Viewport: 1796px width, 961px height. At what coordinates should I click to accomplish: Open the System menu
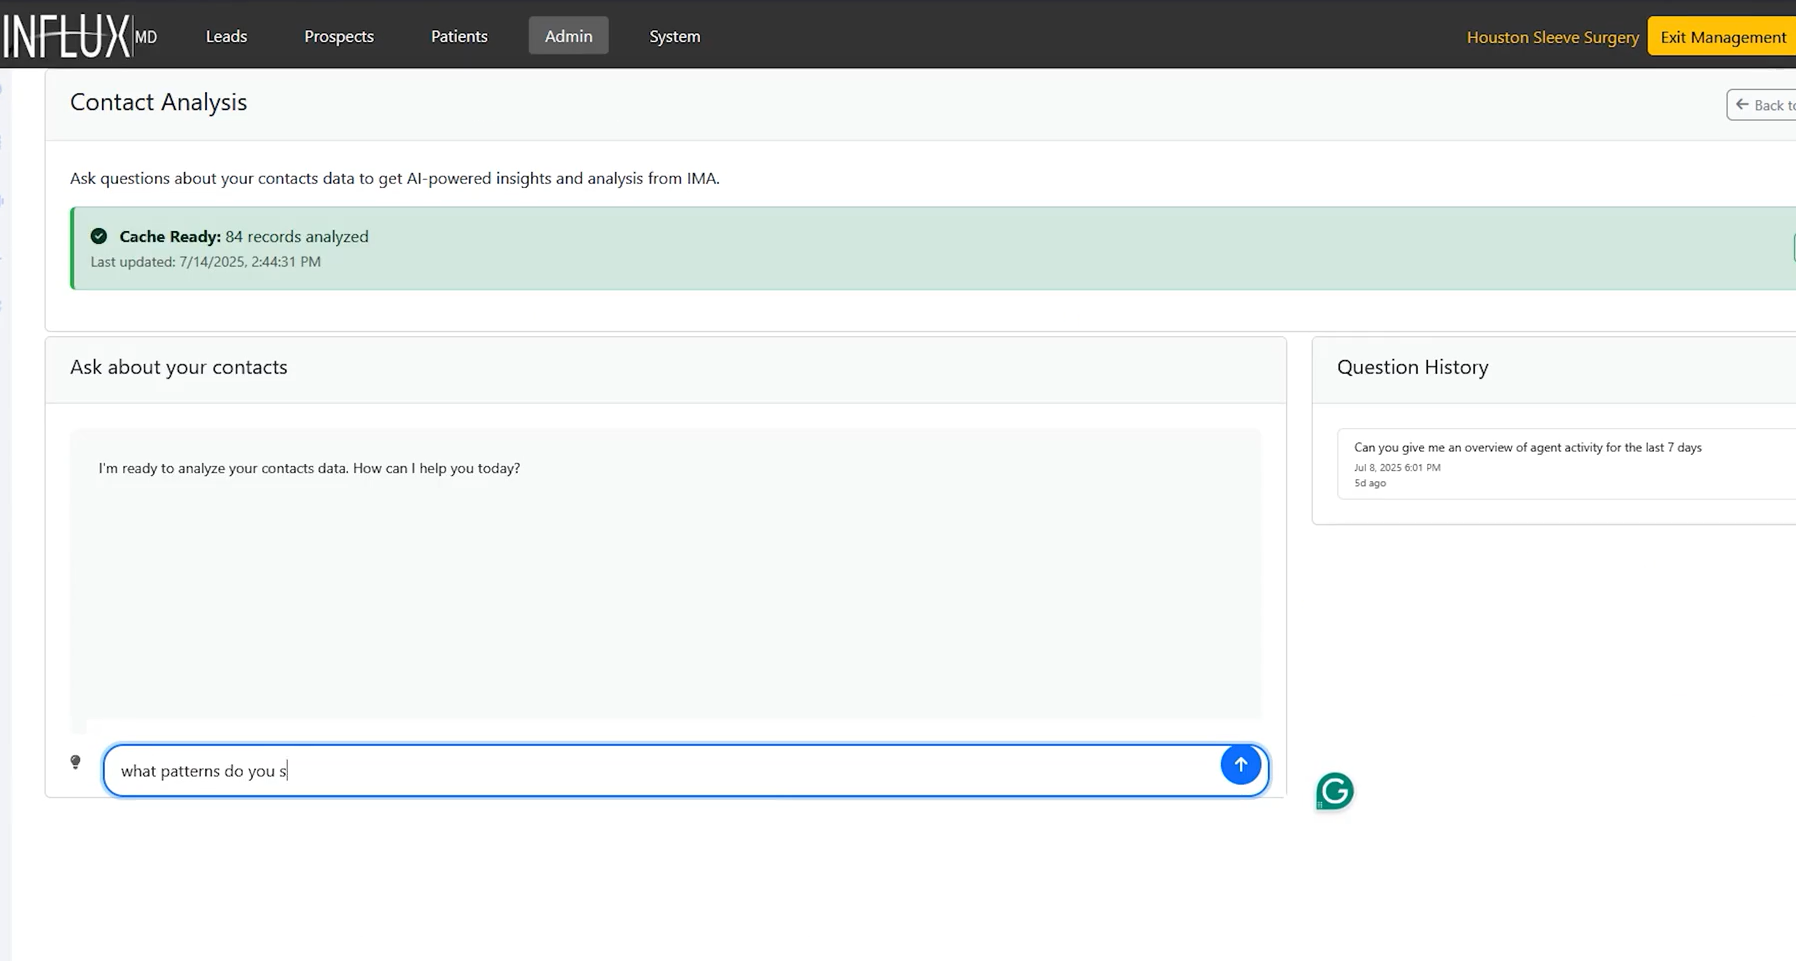point(674,36)
